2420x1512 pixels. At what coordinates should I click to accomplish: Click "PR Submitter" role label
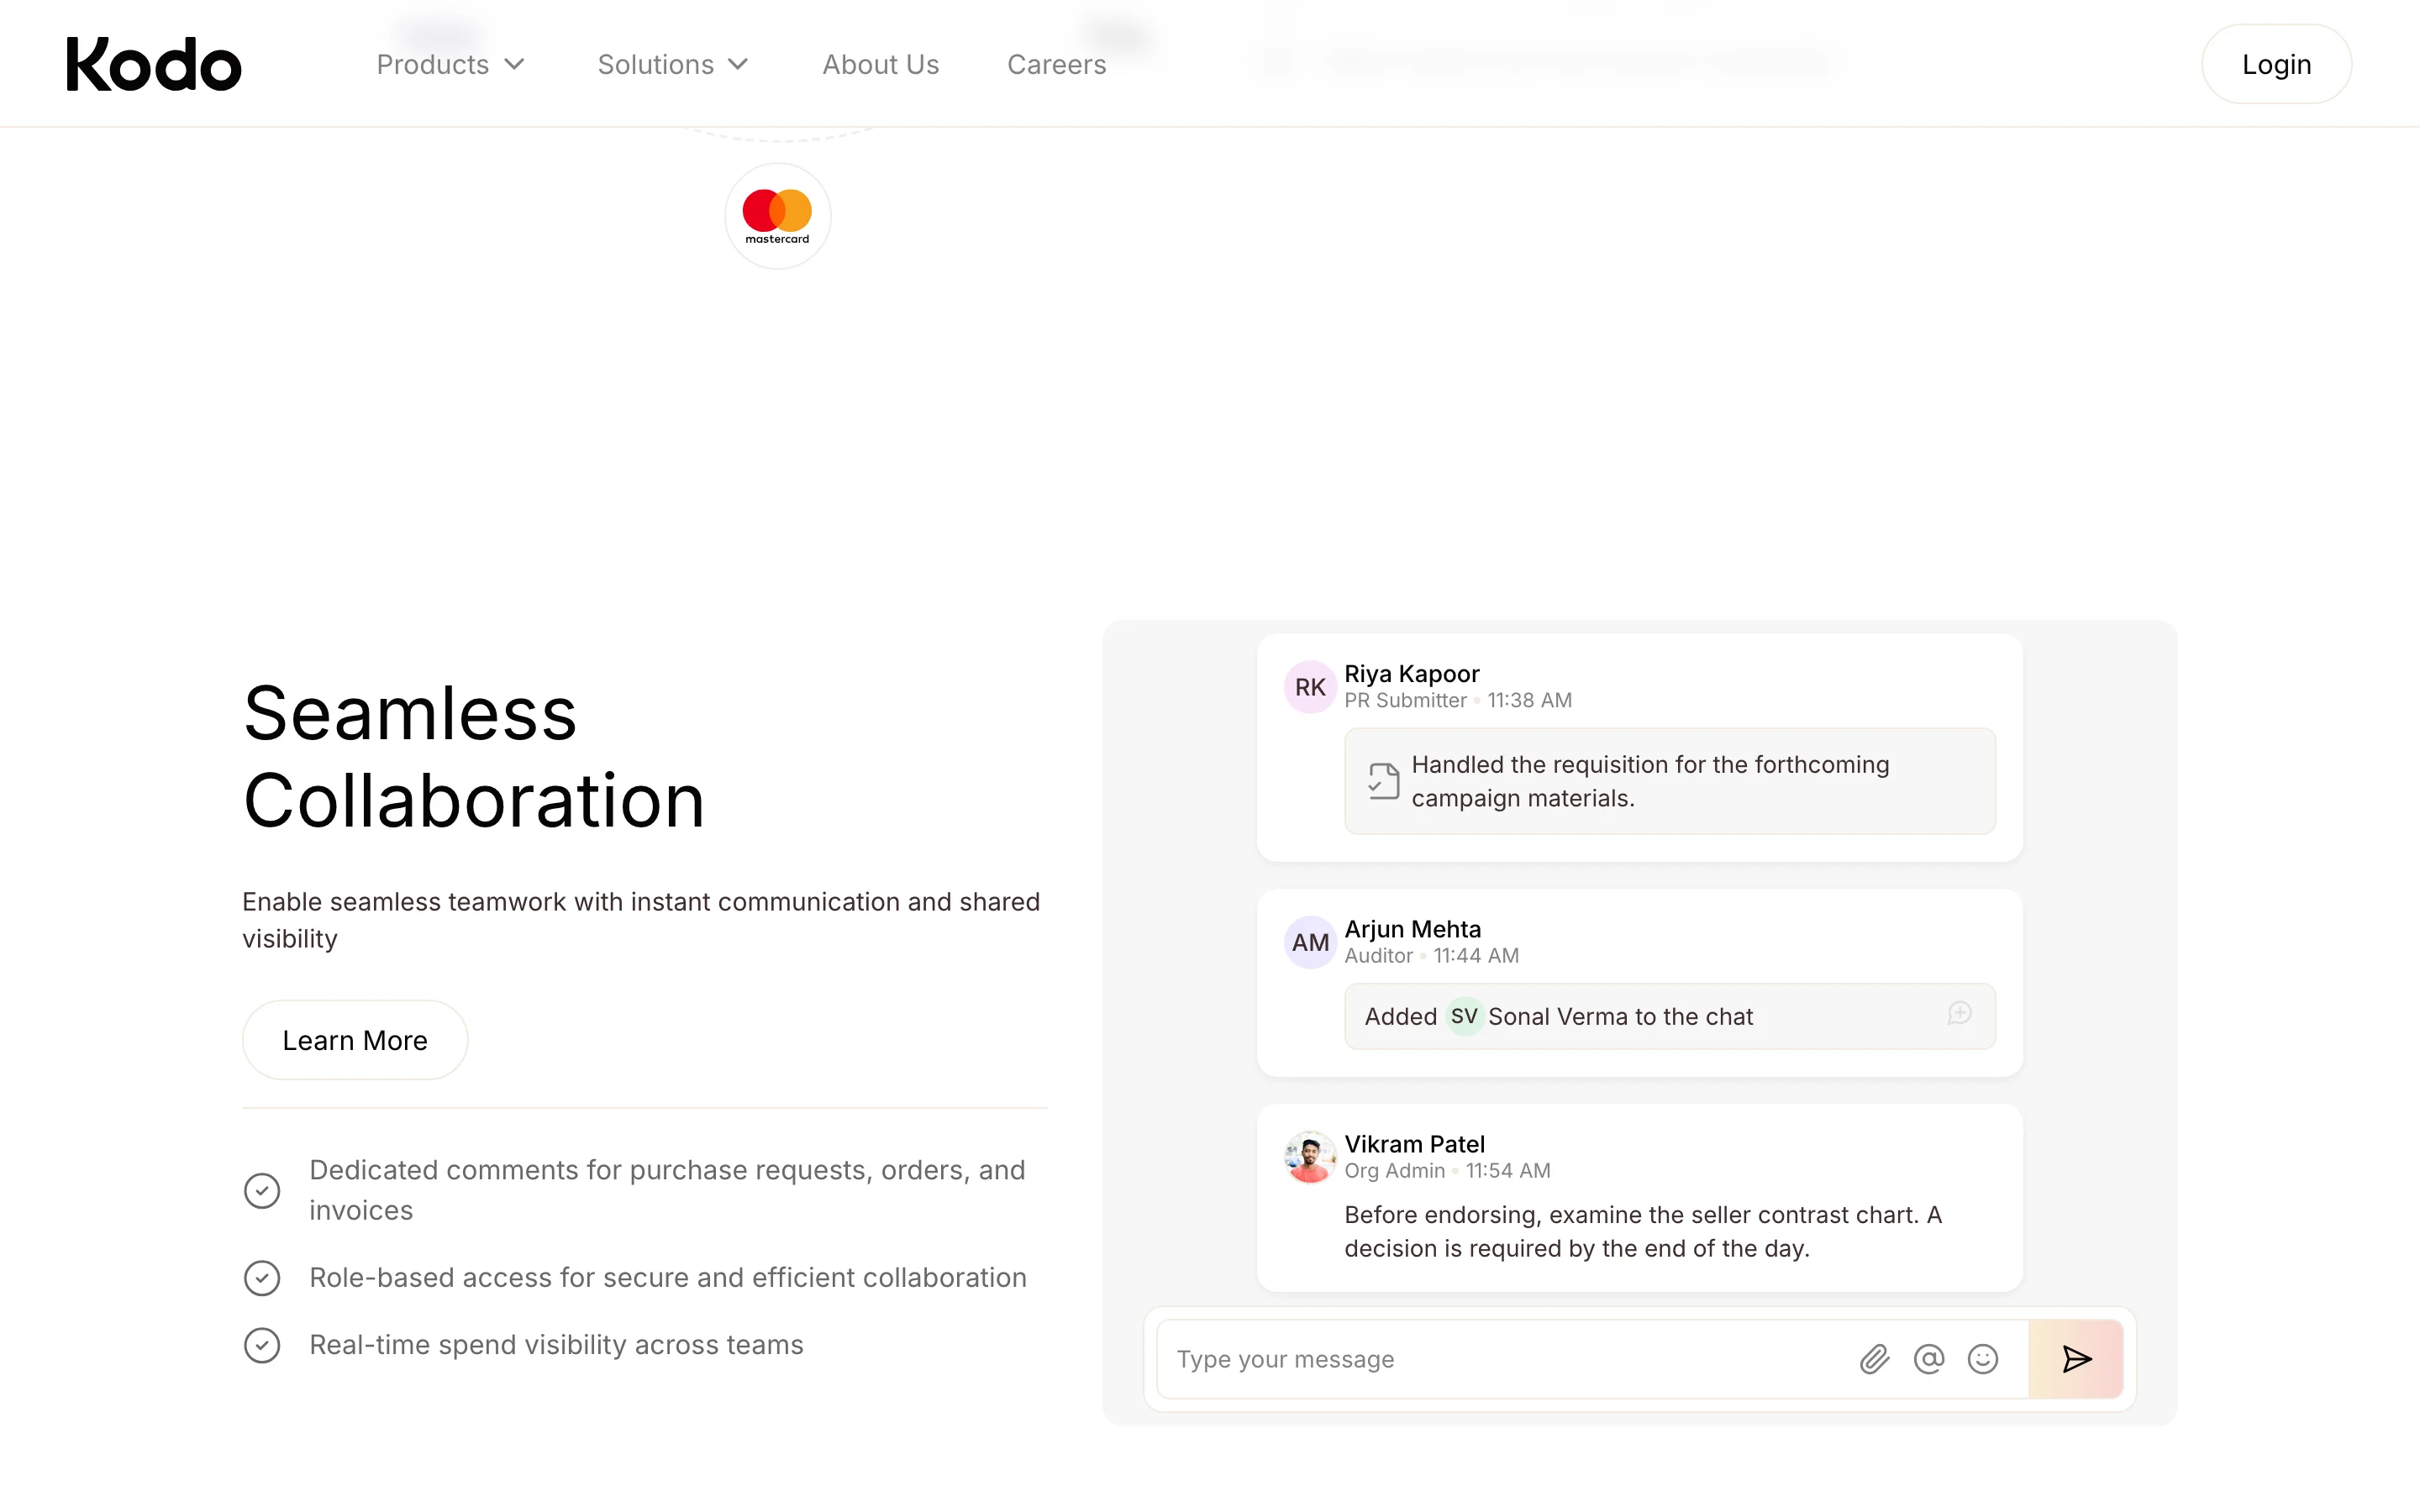(1405, 700)
